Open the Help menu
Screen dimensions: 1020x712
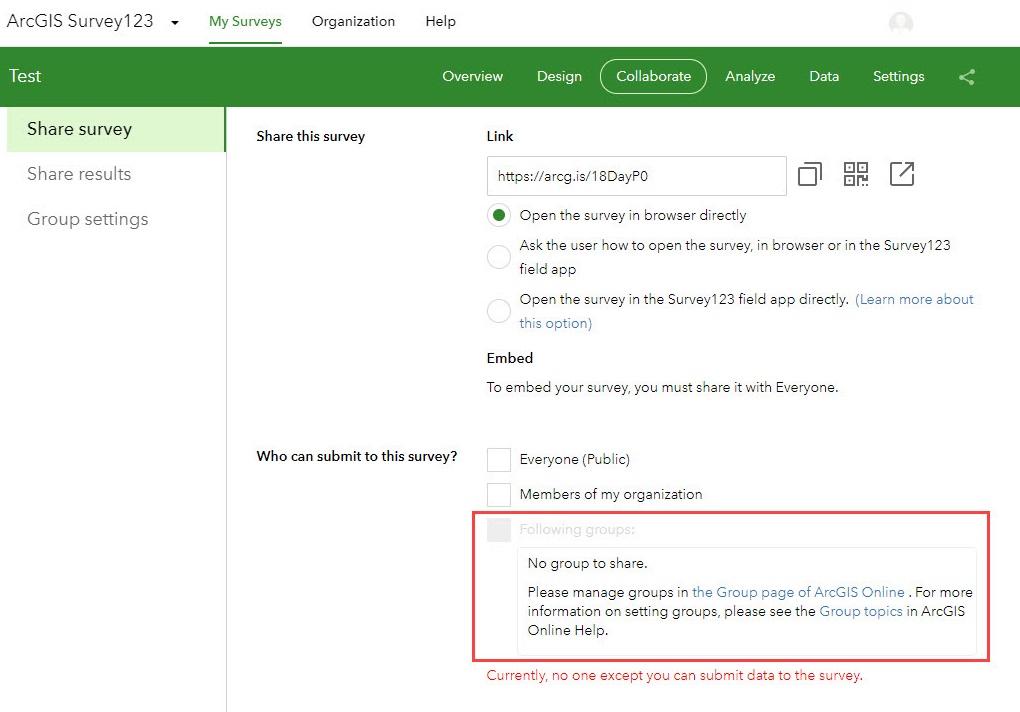pos(440,21)
